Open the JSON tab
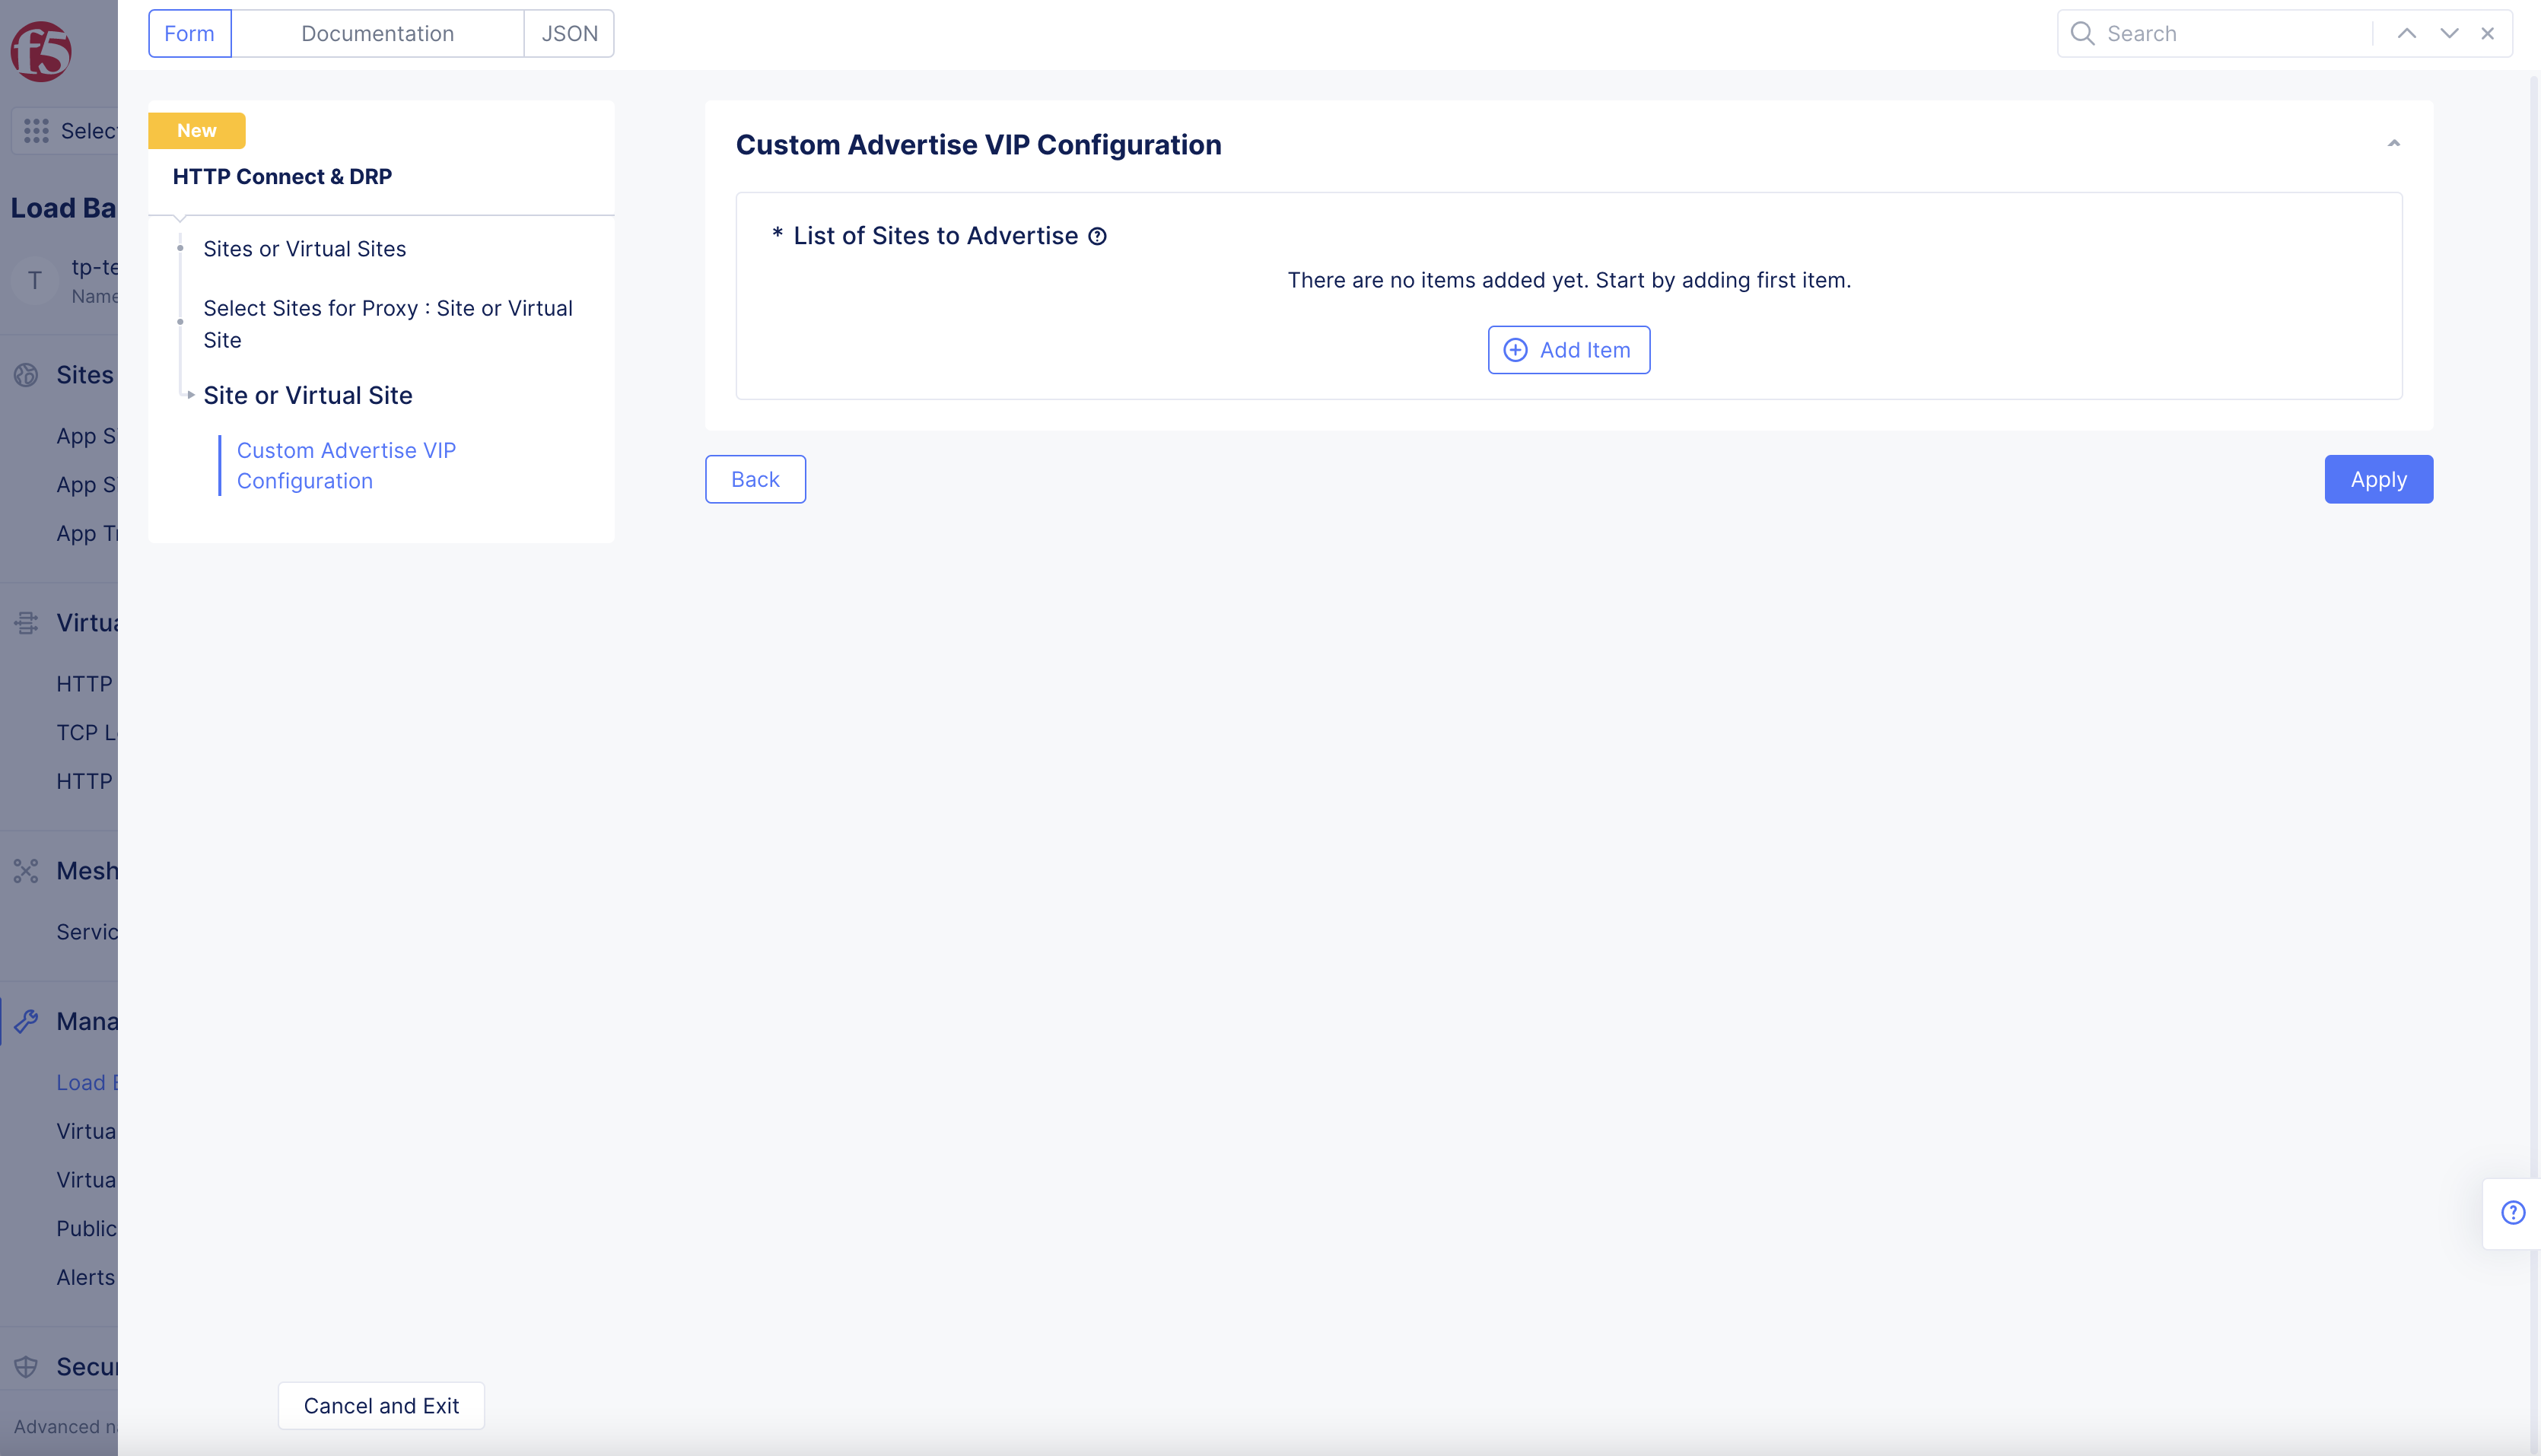 pos(568,33)
